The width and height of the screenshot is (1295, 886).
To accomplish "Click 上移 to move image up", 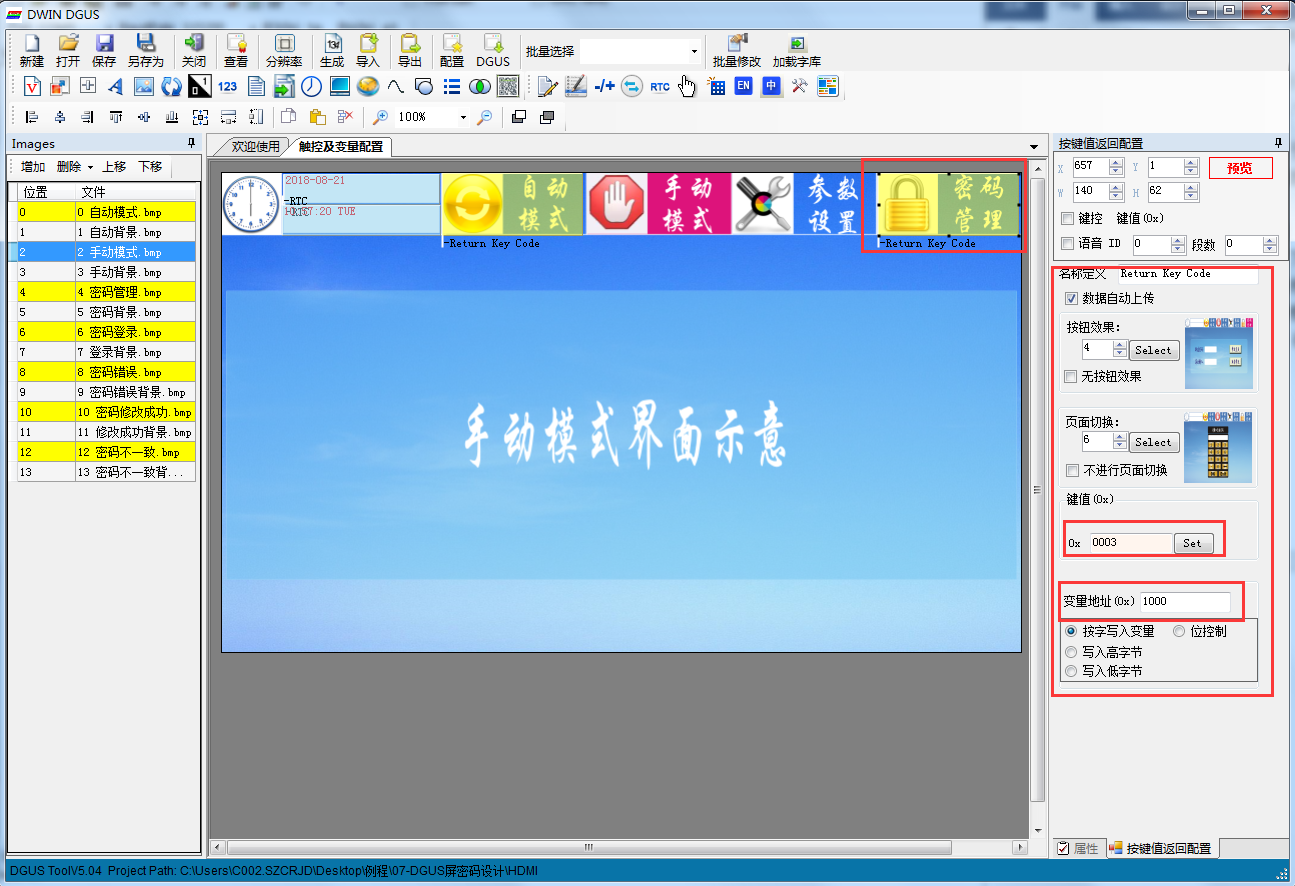I will tap(114, 167).
